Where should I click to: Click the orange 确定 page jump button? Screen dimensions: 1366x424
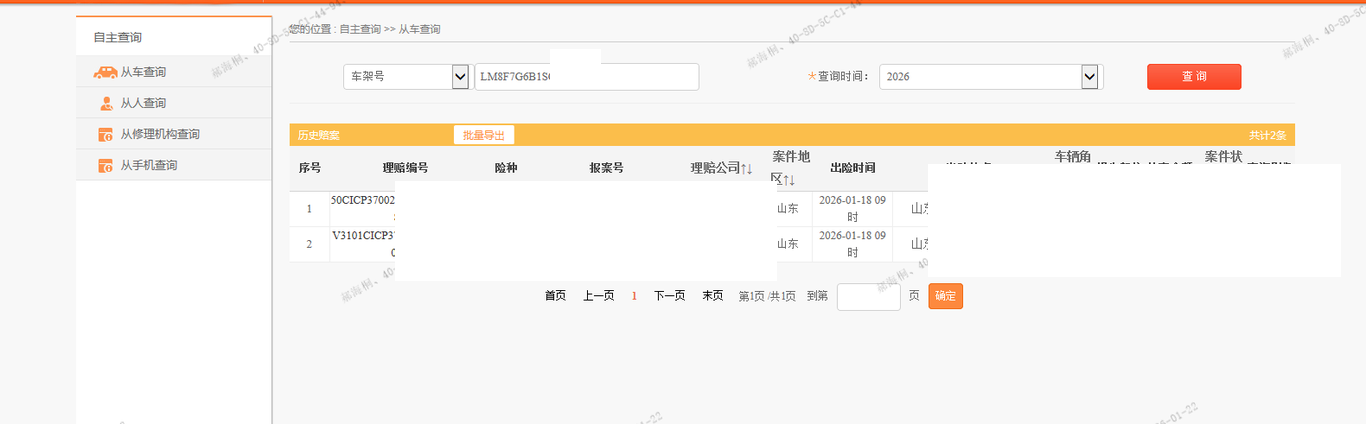pos(945,296)
